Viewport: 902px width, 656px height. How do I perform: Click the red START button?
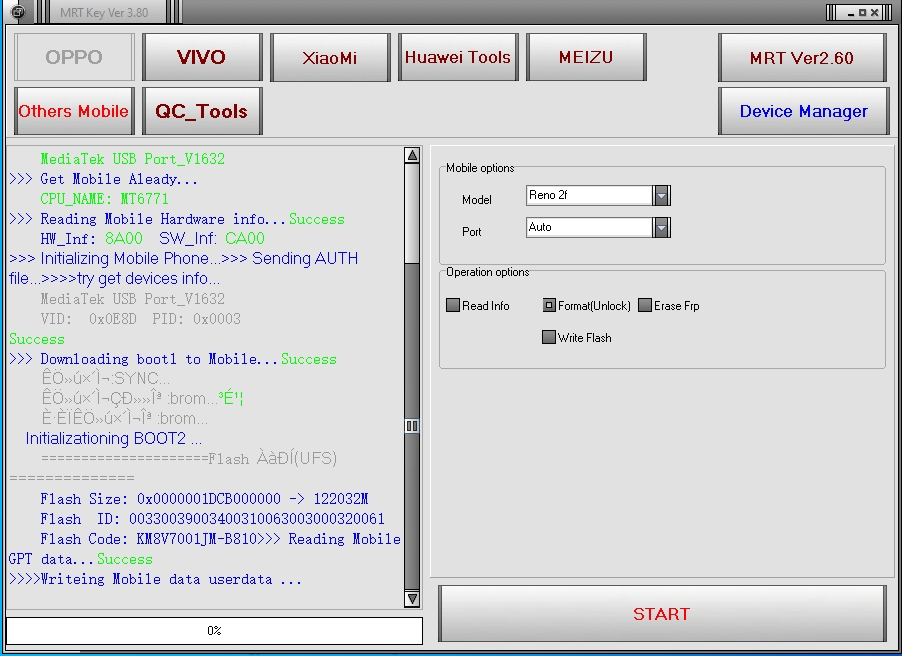pyautogui.click(x=662, y=613)
